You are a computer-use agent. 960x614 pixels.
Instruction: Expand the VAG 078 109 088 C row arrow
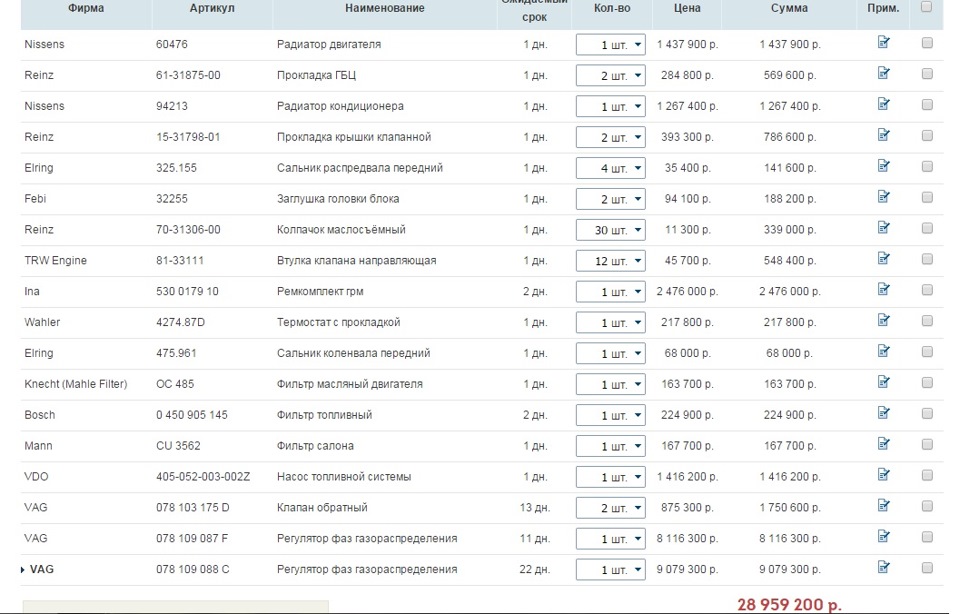pyautogui.click(x=23, y=570)
